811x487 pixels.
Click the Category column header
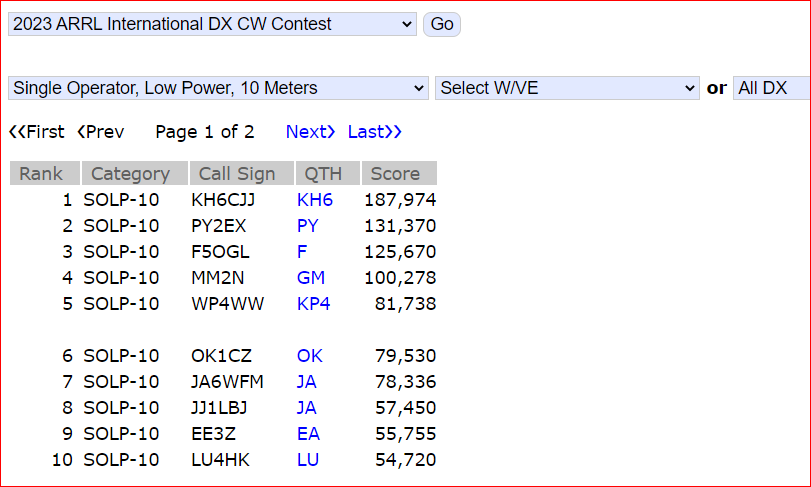click(x=135, y=173)
